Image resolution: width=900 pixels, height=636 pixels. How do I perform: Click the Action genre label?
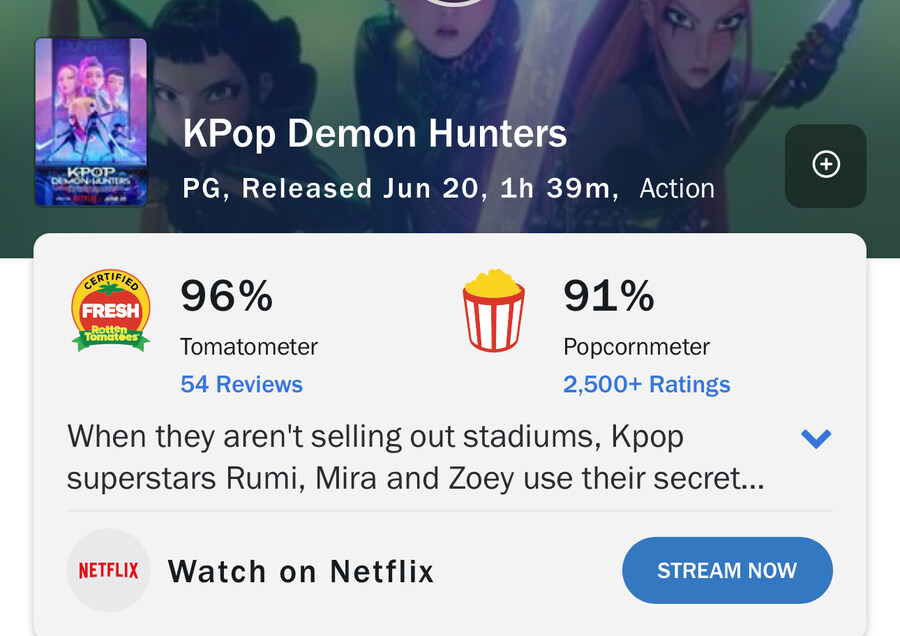tap(677, 188)
